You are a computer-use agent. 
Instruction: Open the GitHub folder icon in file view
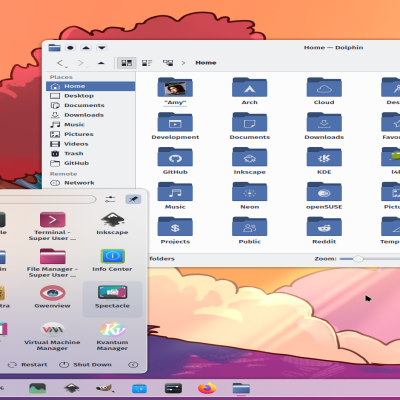(x=175, y=158)
